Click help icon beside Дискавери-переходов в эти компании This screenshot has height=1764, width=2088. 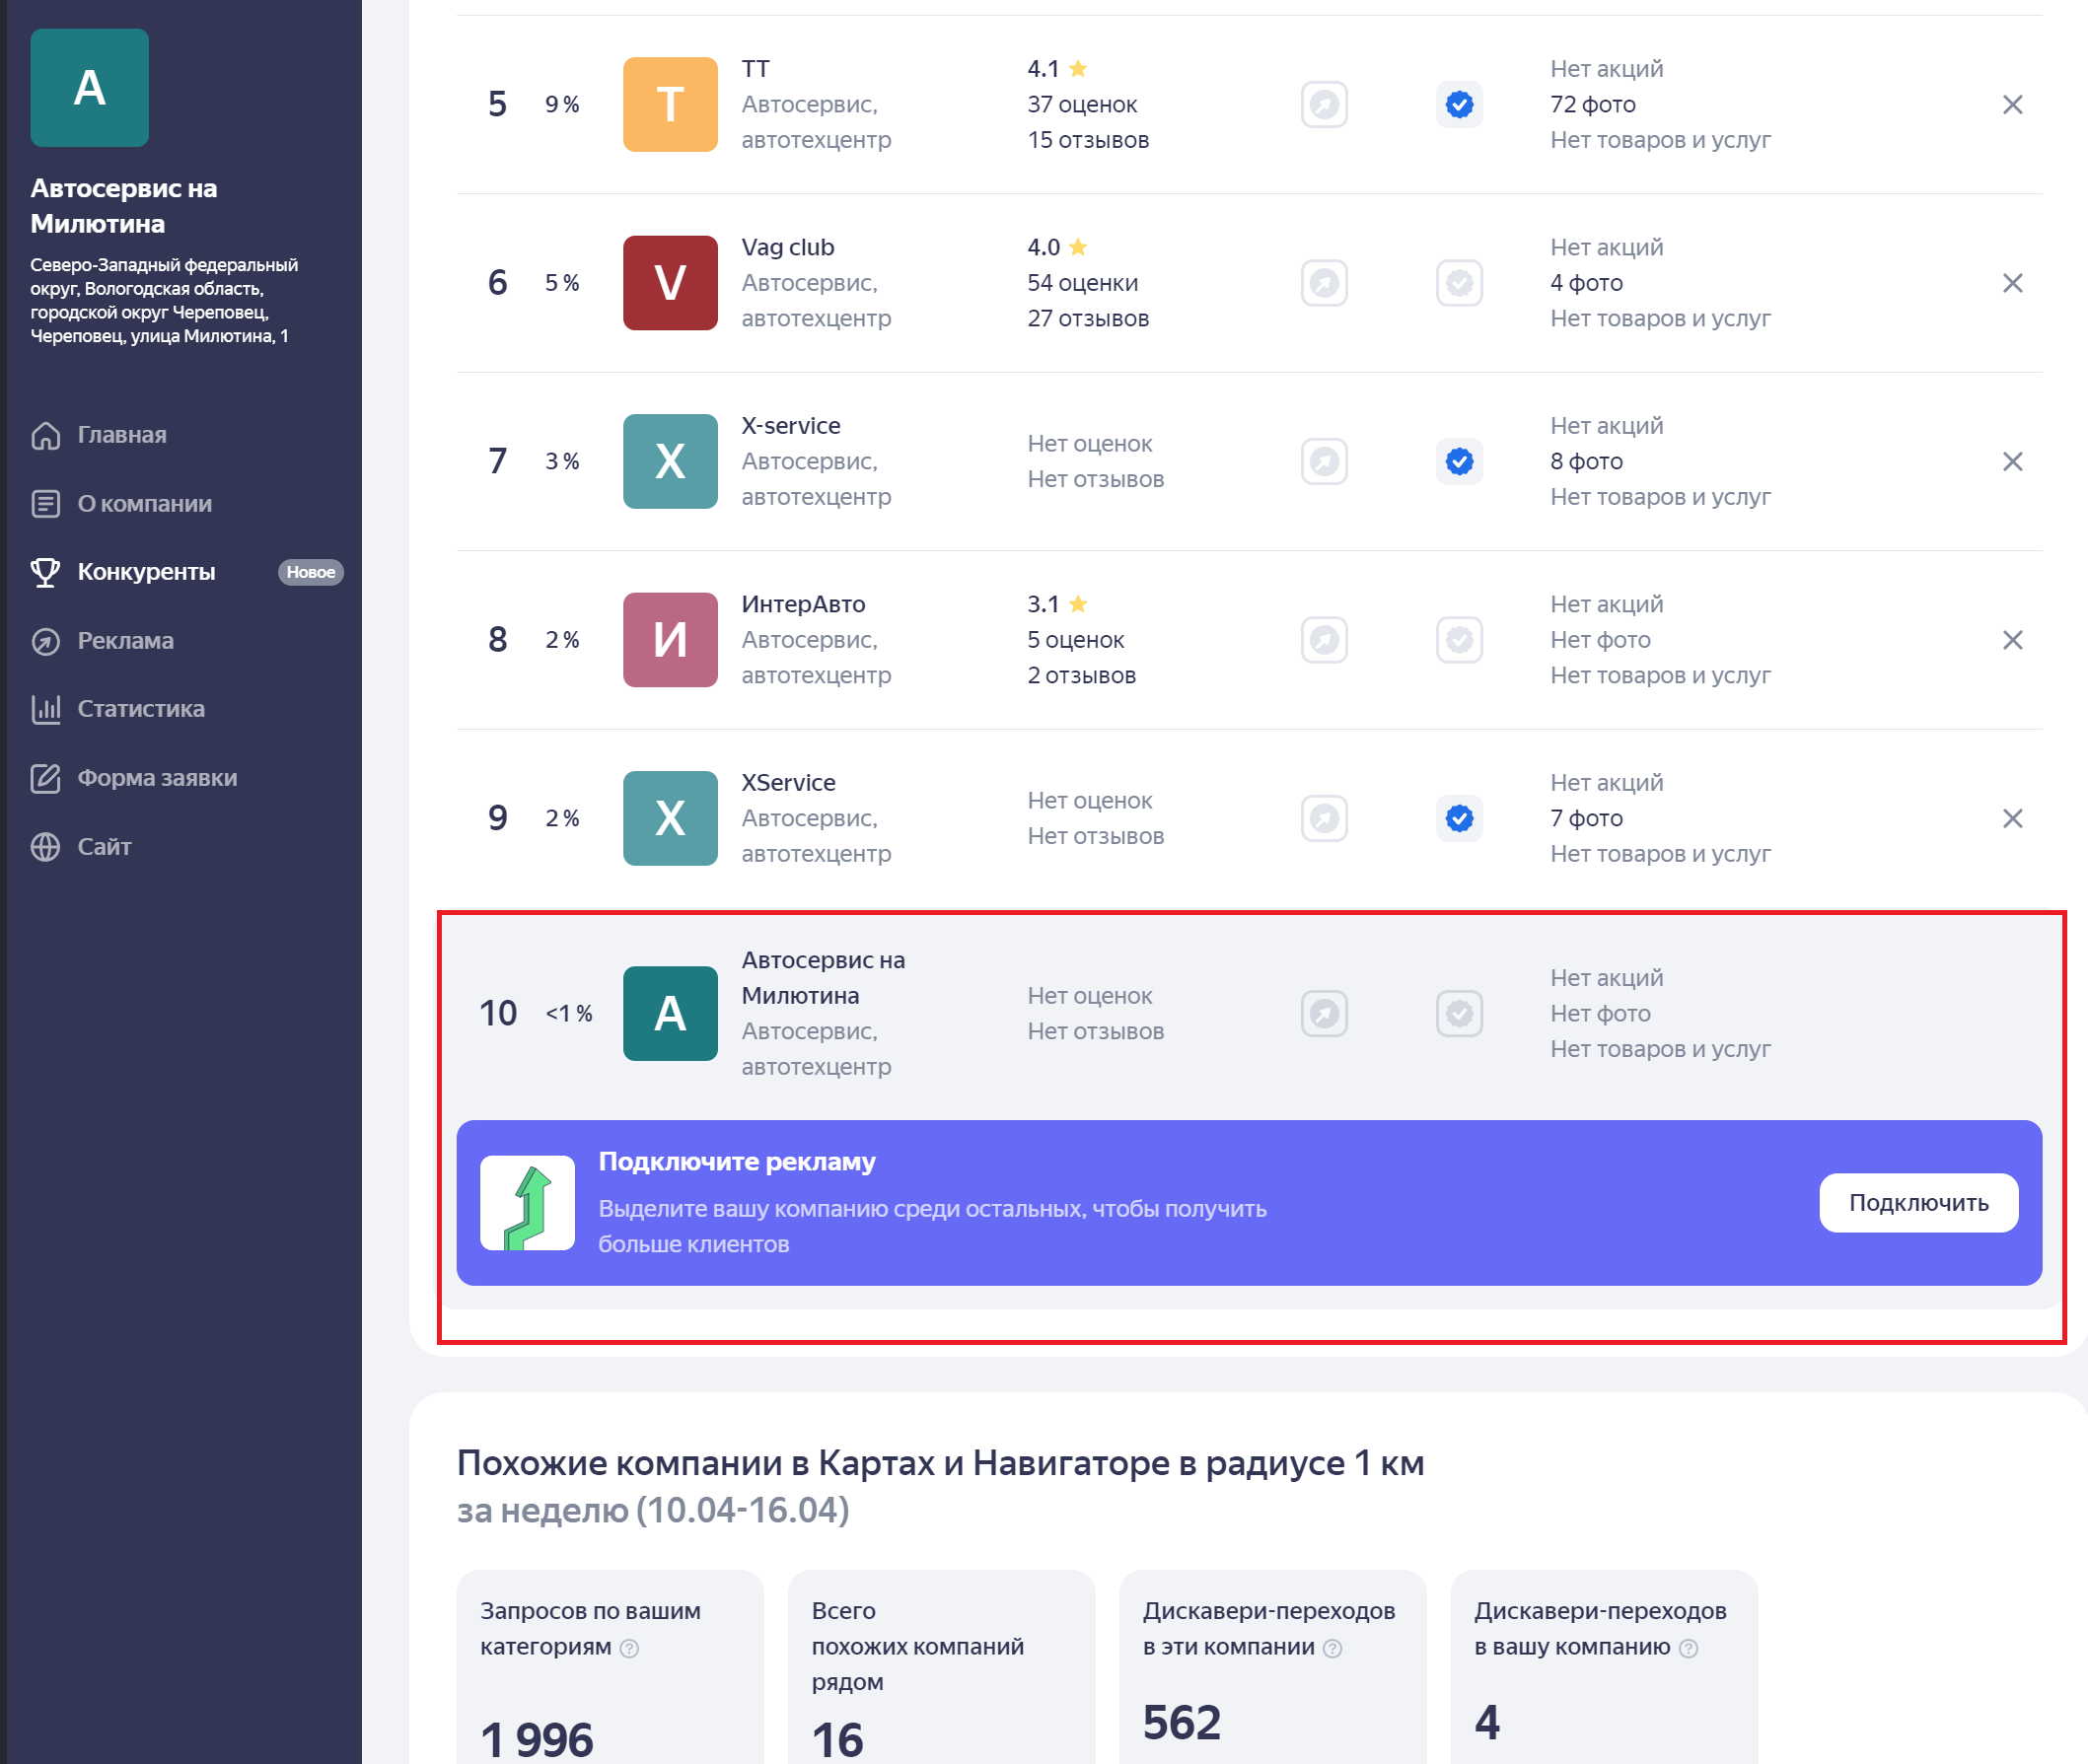pyautogui.click(x=1332, y=1648)
